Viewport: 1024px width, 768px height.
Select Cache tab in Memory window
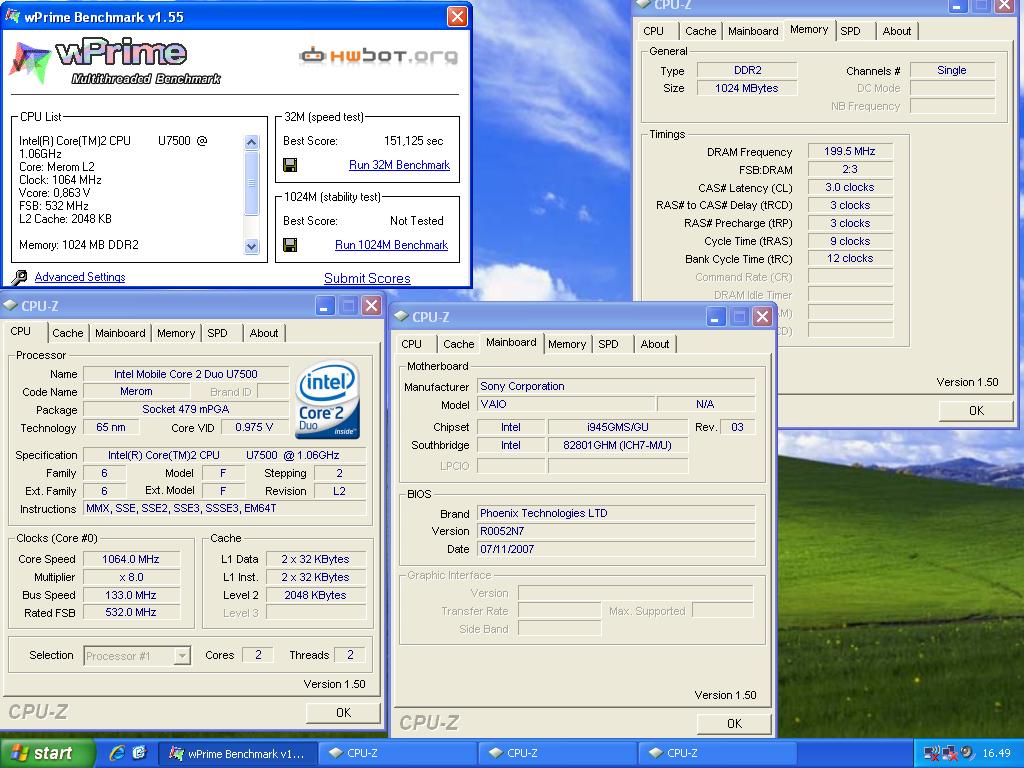[x=701, y=31]
